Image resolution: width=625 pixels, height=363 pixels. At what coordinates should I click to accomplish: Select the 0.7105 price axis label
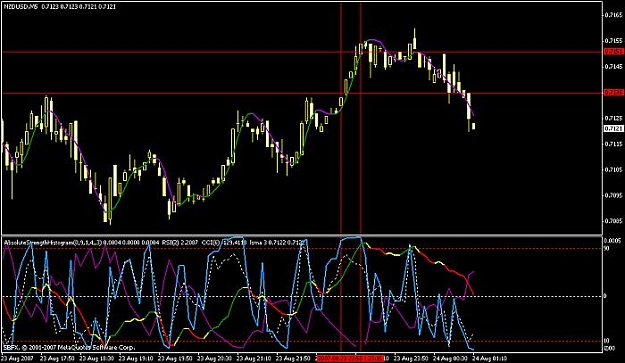(x=613, y=170)
